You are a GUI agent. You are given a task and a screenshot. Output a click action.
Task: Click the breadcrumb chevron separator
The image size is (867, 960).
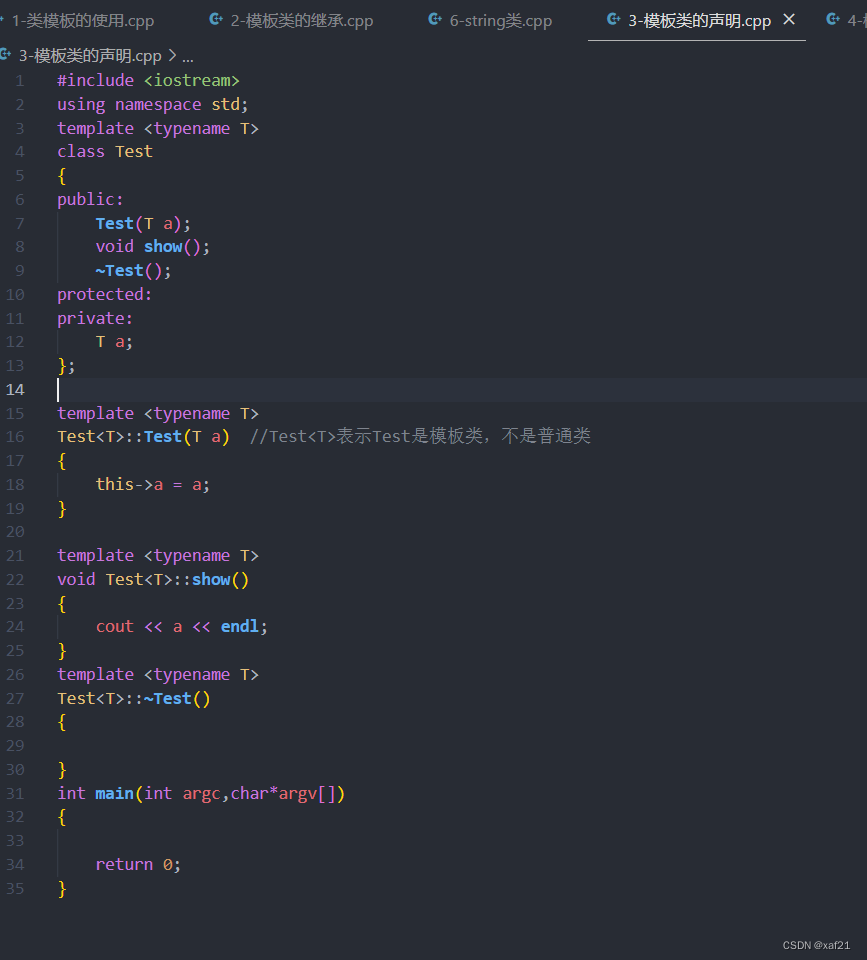[172, 56]
